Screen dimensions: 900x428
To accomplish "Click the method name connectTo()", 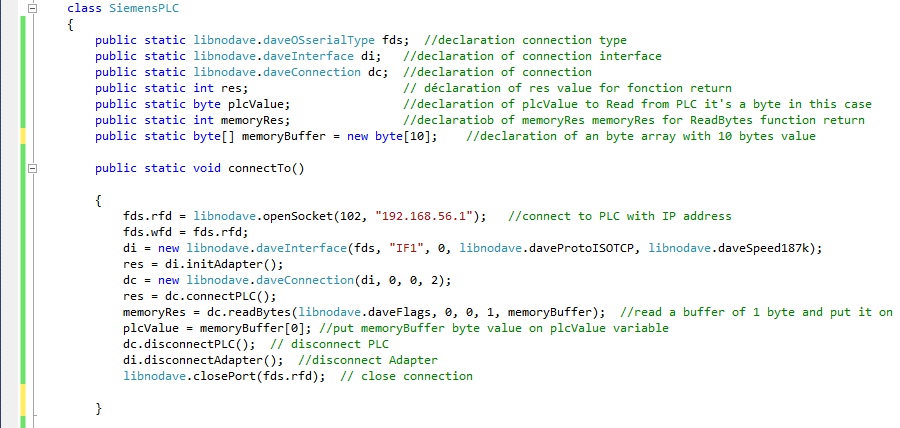I will tap(266, 169).
